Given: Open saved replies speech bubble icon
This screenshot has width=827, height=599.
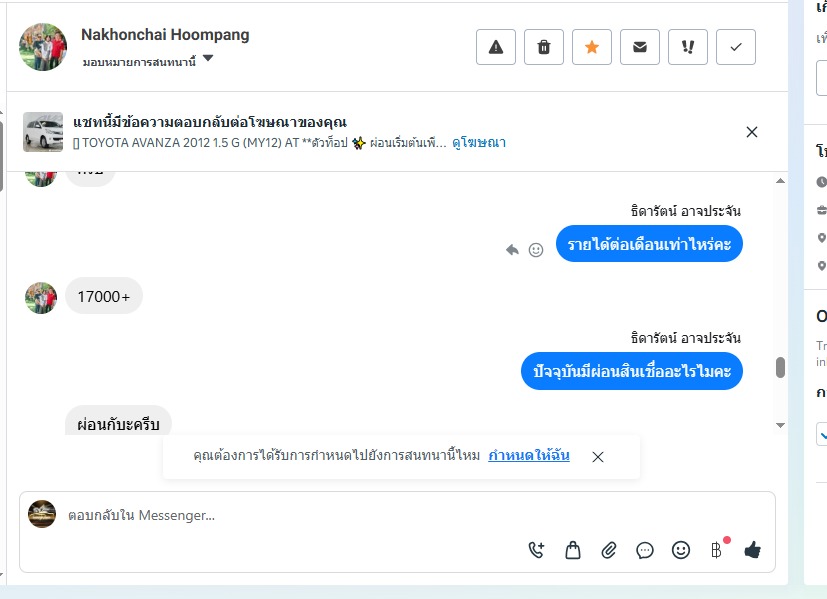Looking at the screenshot, I should point(645,550).
